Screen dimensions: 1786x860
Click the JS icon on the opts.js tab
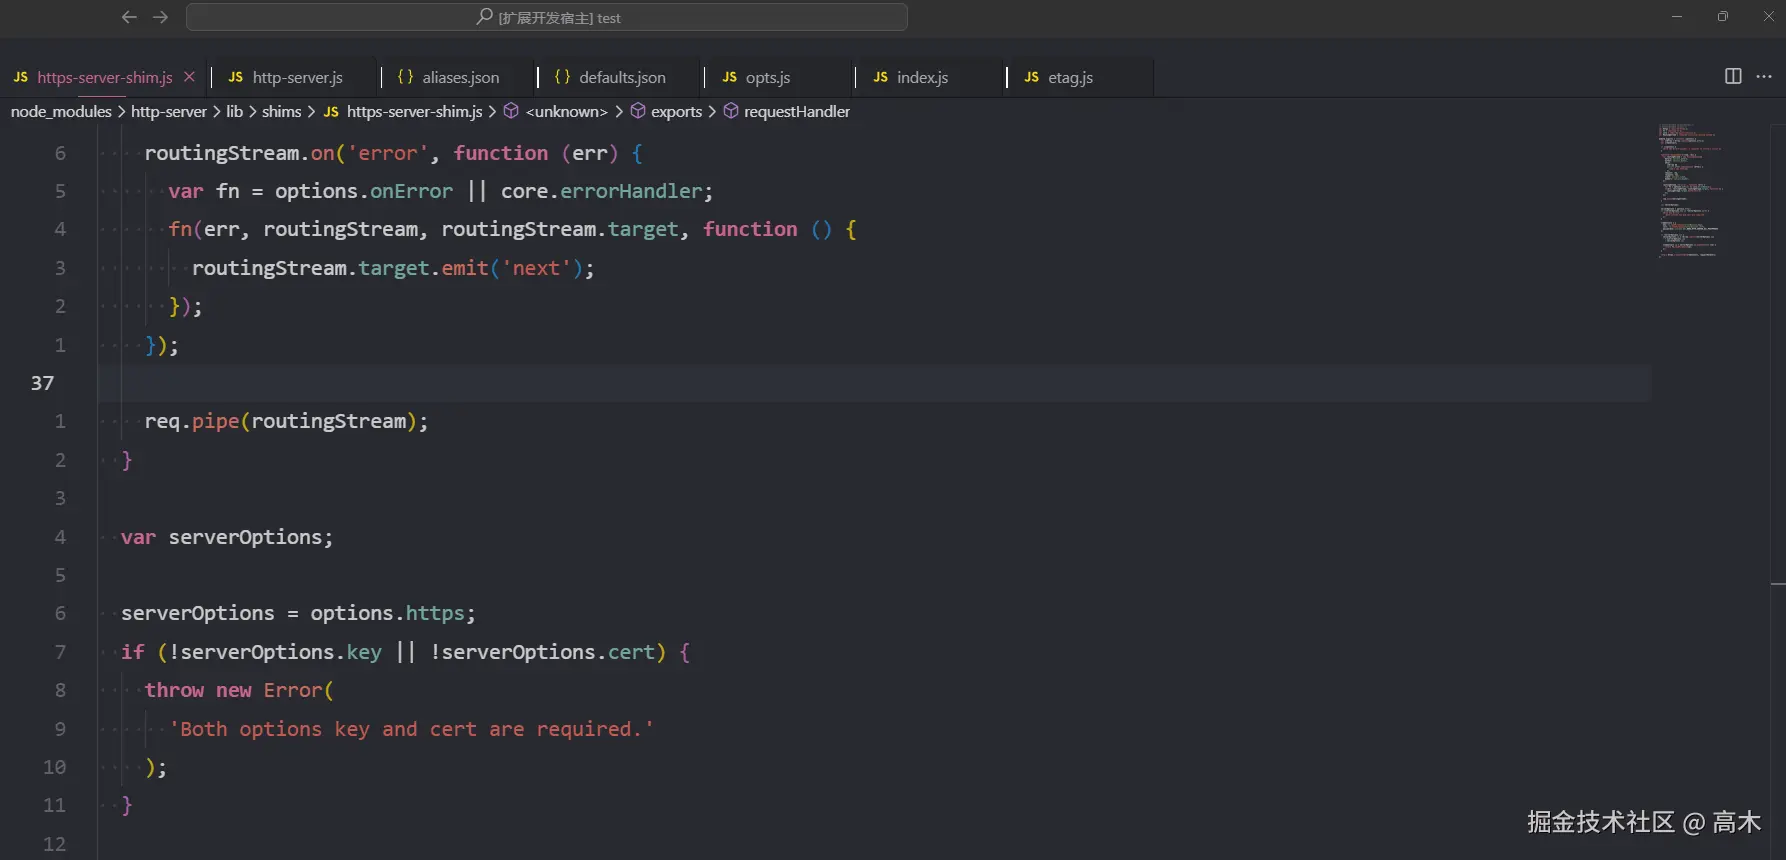(729, 77)
